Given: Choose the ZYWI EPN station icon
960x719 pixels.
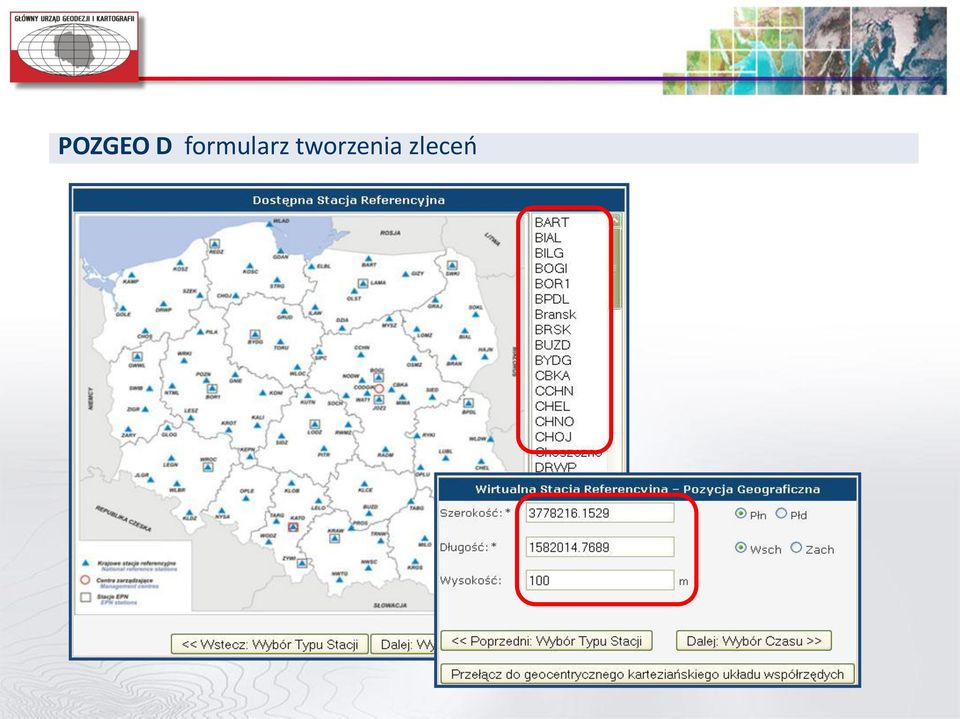Looking at the screenshot, I should coord(302,563).
